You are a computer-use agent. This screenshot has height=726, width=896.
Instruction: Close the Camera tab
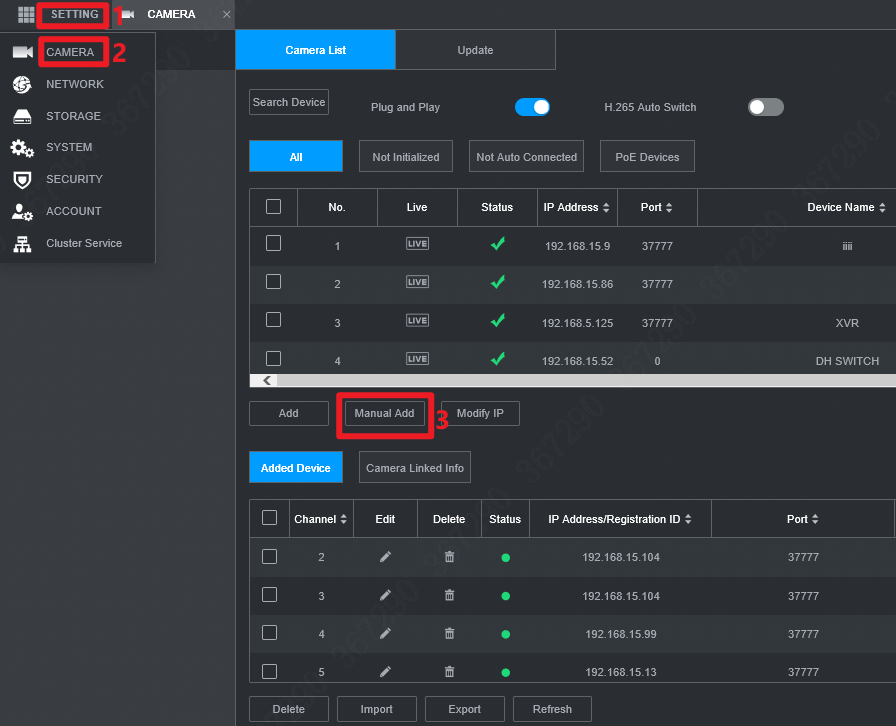point(226,15)
